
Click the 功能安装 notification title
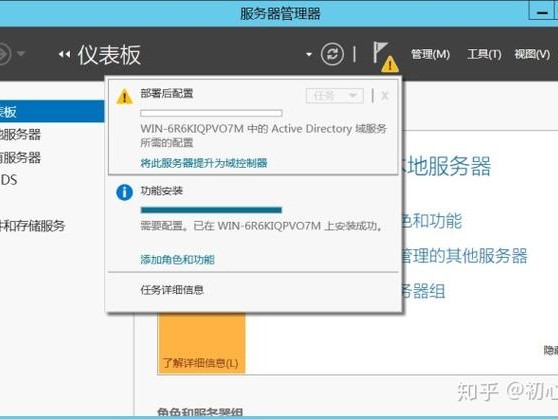coord(162,191)
